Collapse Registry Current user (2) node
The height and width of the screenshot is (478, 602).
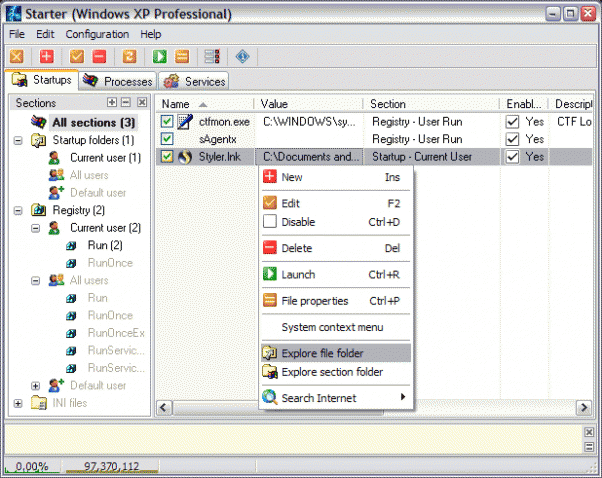click(35, 228)
